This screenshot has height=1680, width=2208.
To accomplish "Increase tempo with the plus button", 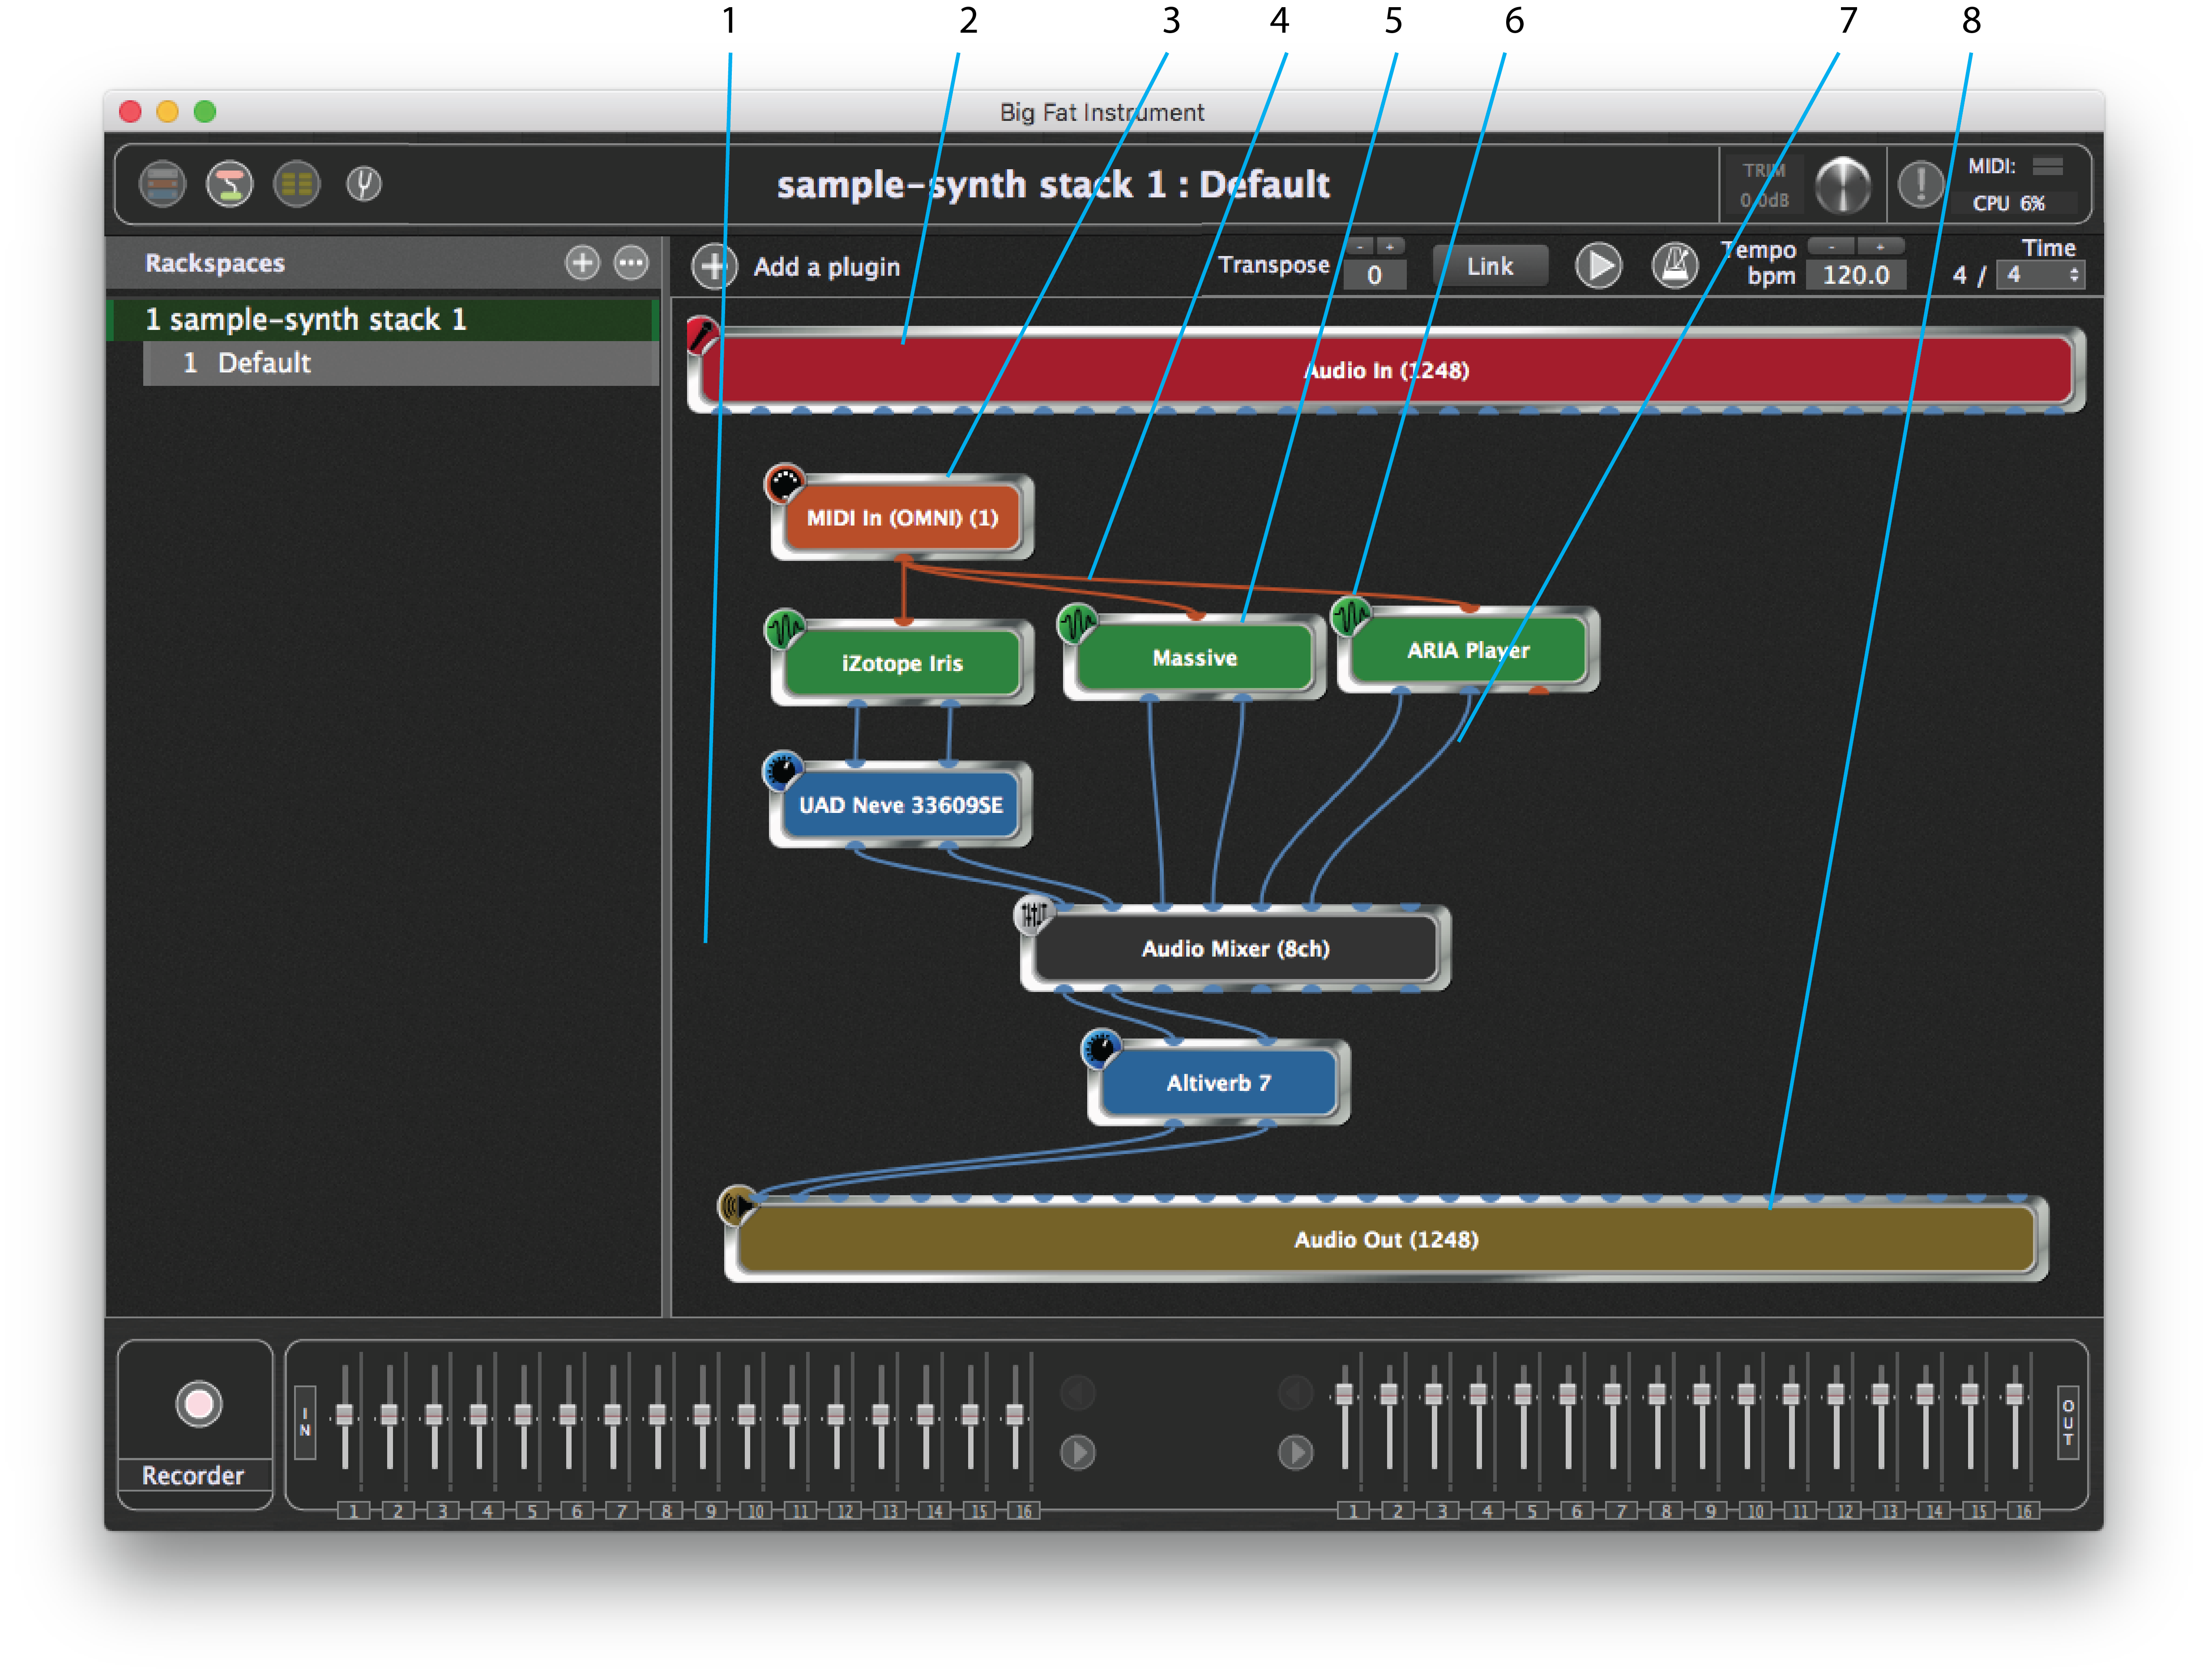I will (x=1880, y=246).
